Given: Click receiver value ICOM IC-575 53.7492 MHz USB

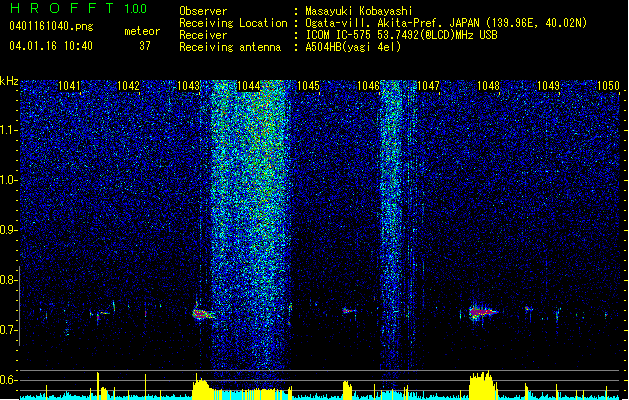Looking at the screenshot, I should [x=401, y=35].
